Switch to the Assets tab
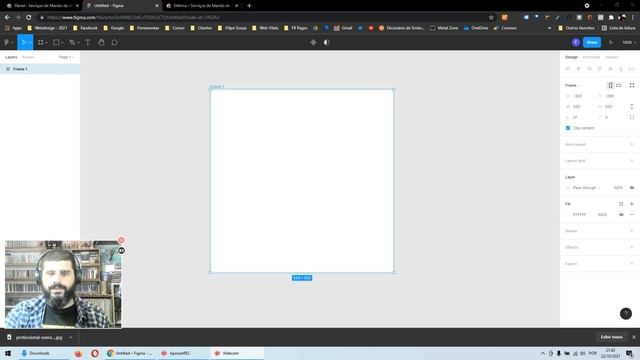The height and width of the screenshot is (360, 640). click(x=28, y=57)
